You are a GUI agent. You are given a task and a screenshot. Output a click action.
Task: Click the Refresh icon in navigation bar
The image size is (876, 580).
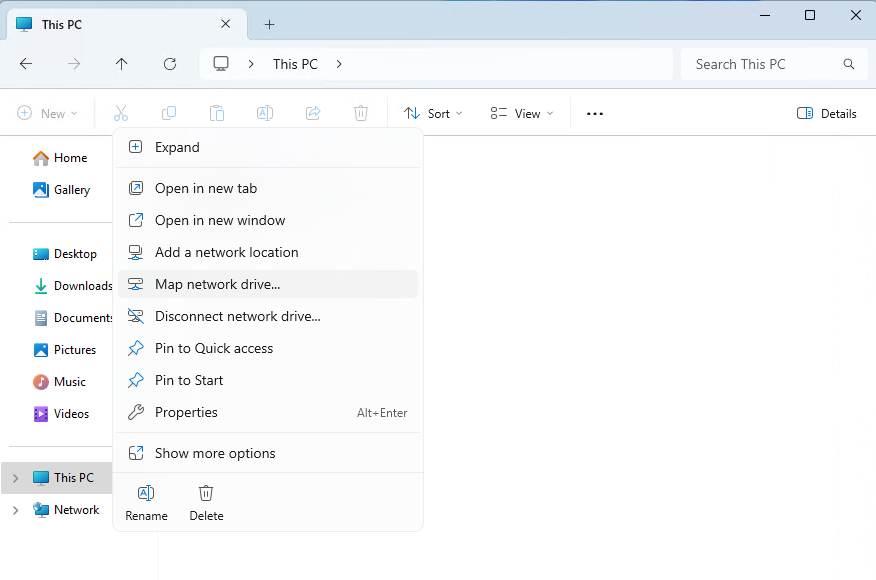point(170,64)
